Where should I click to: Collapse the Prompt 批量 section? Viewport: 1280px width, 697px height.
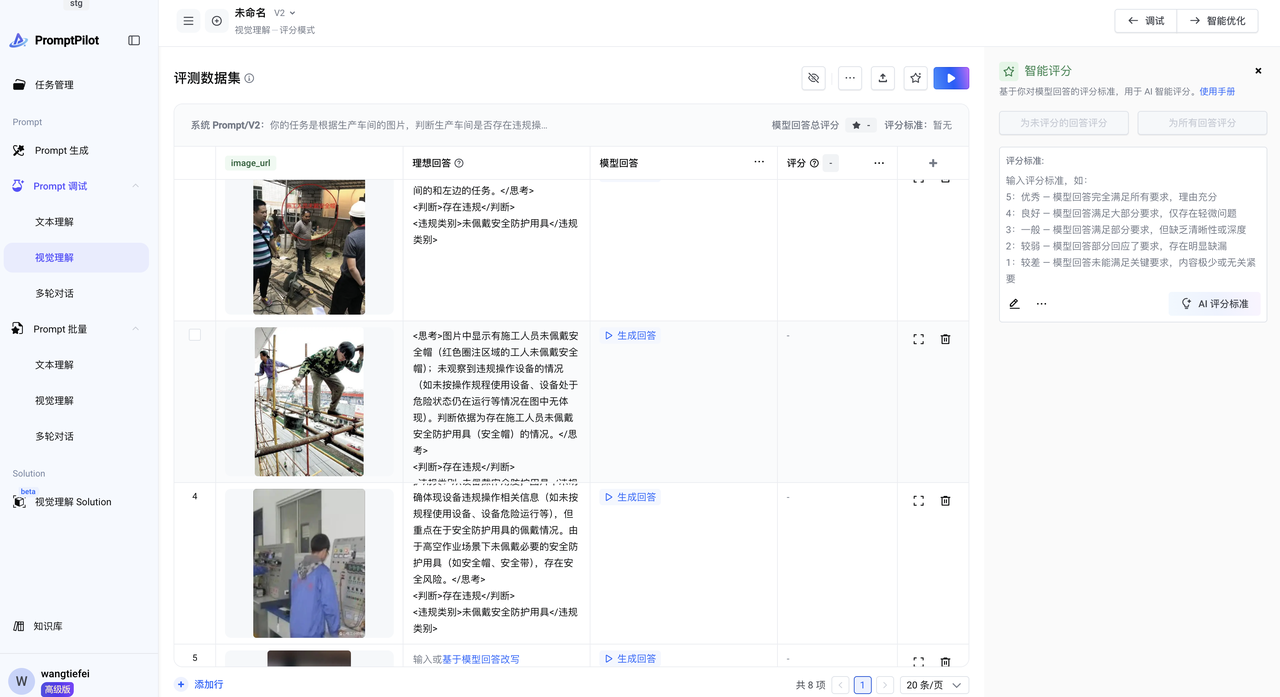135,329
